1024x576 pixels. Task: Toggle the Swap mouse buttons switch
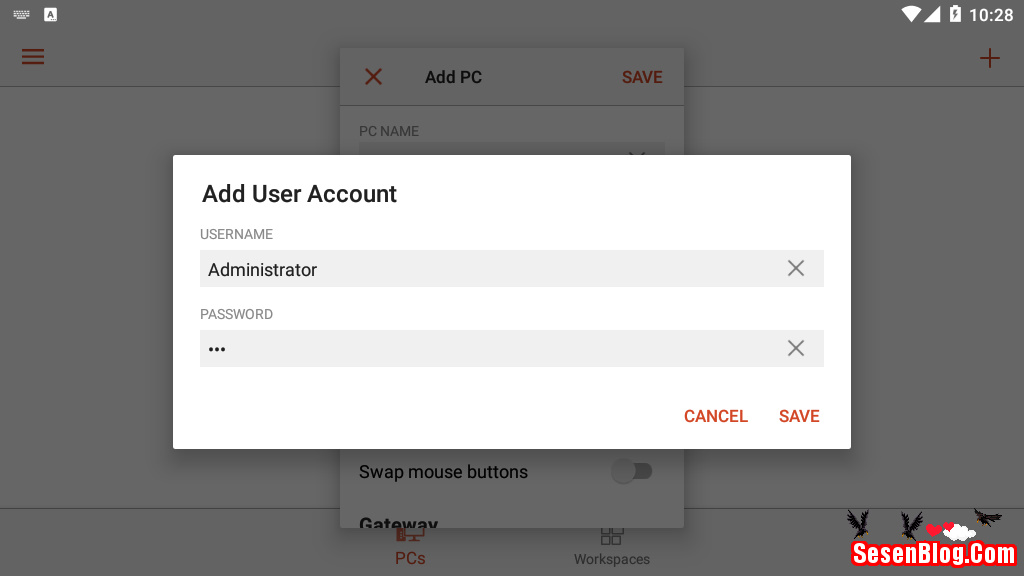tap(632, 471)
